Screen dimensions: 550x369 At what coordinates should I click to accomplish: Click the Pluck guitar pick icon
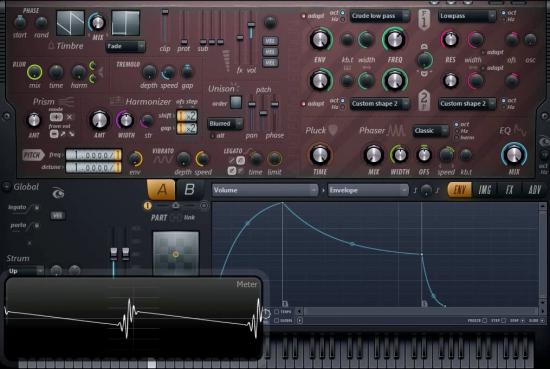(x=333, y=130)
